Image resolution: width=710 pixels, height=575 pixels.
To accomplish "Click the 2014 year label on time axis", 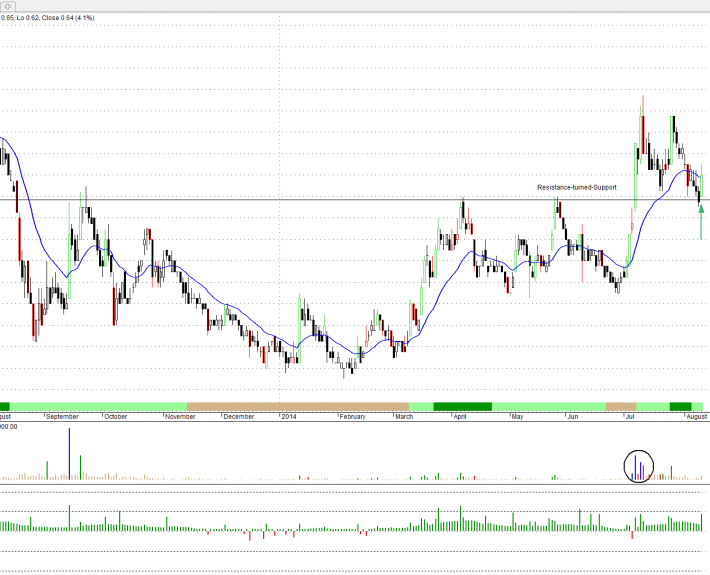I will click(x=289, y=416).
